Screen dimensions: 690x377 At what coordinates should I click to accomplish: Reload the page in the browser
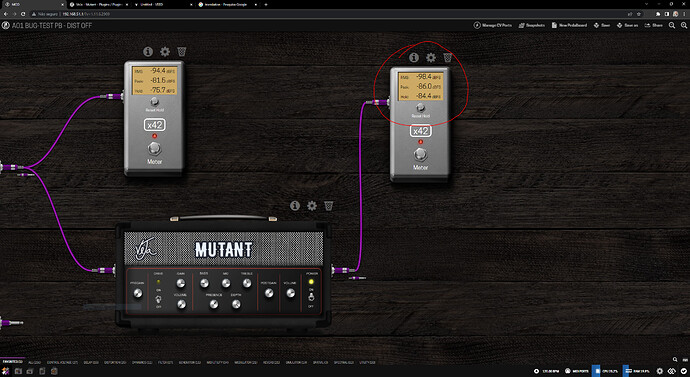(x=23, y=14)
